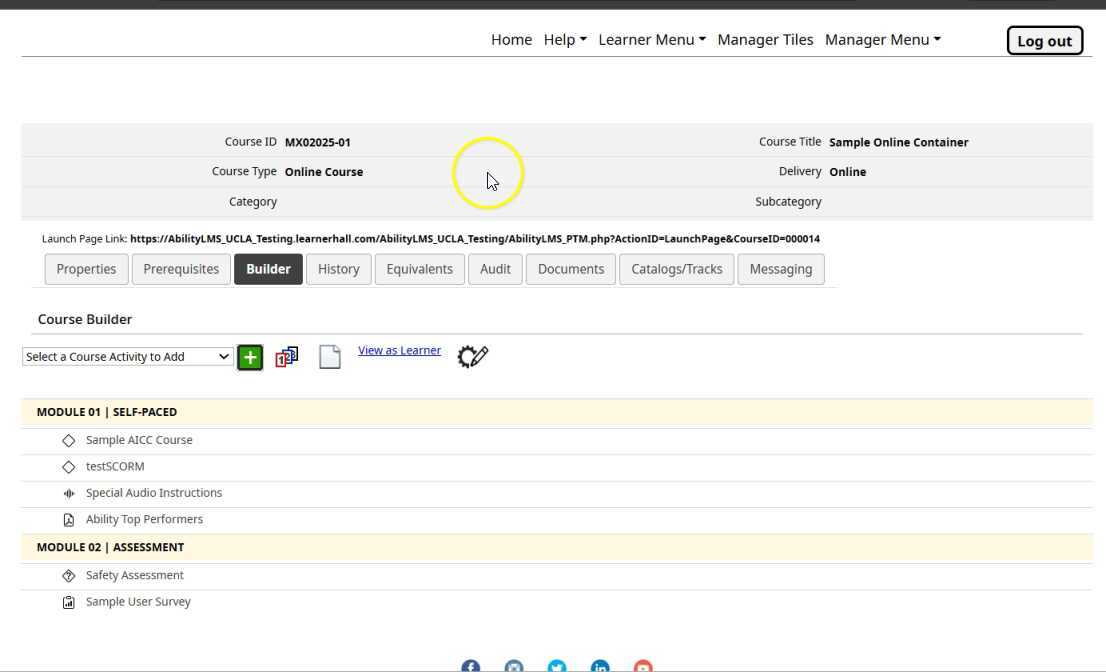Click the numbered pages reorder icon

pyautogui.click(x=287, y=357)
